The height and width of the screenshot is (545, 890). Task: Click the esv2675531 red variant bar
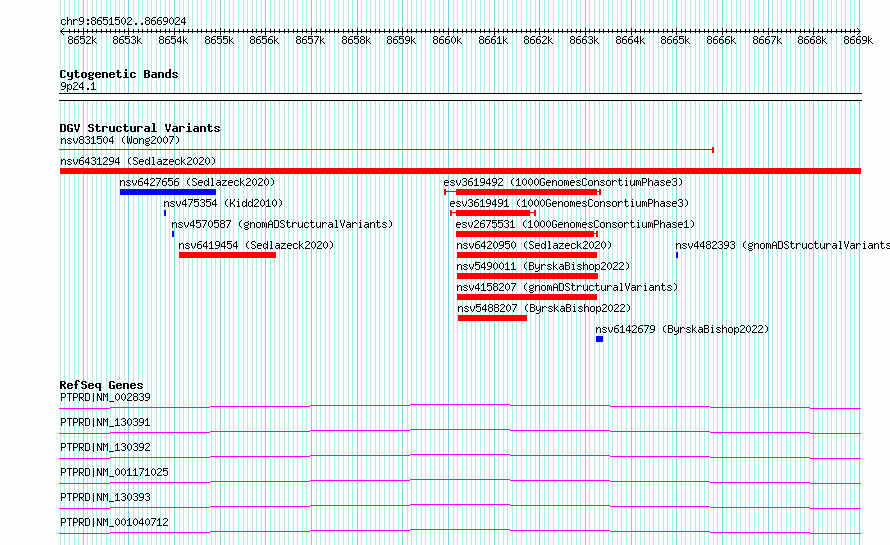click(527, 234)
